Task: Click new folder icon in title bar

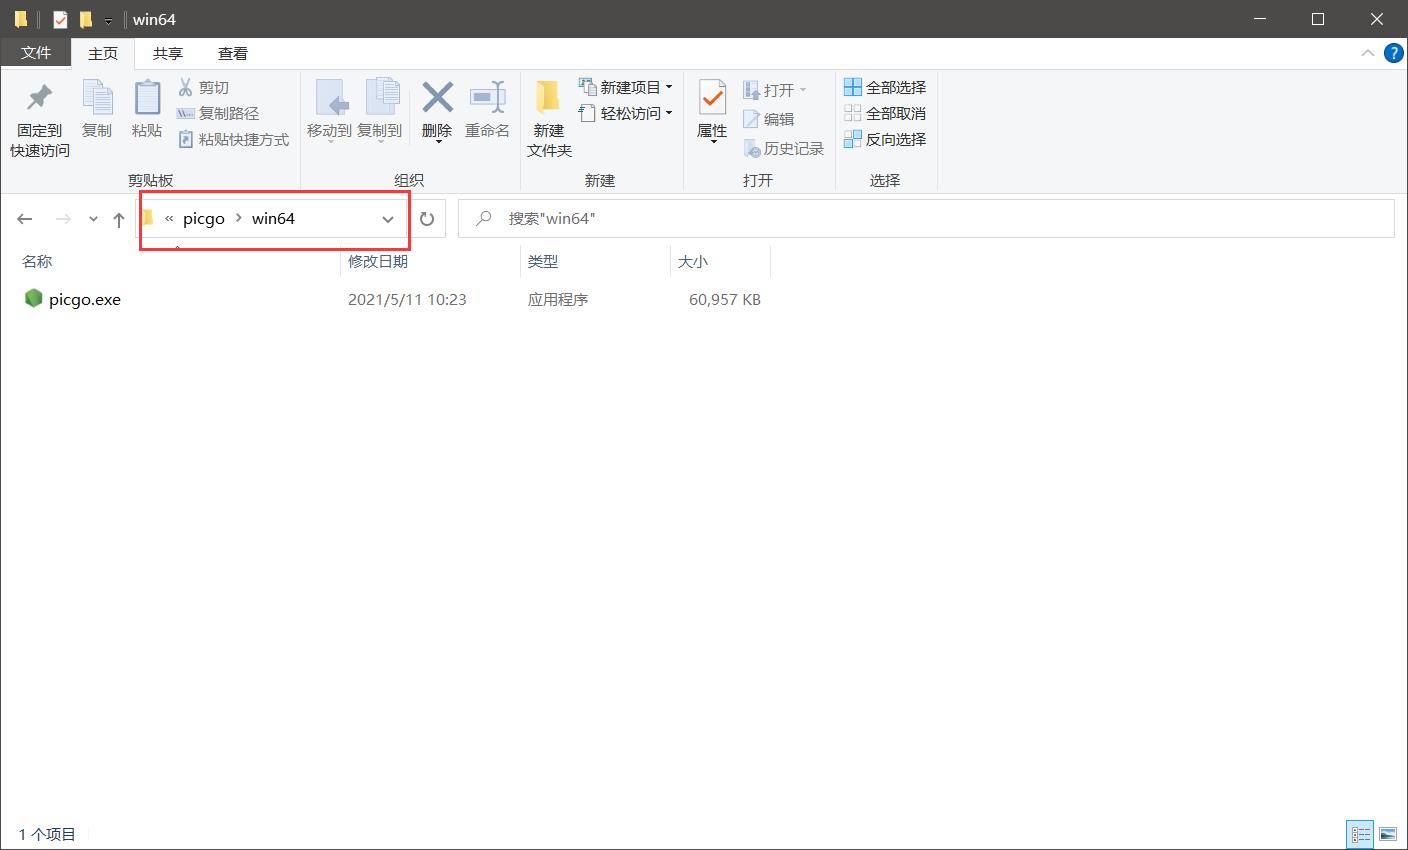Action: (86, 19)
